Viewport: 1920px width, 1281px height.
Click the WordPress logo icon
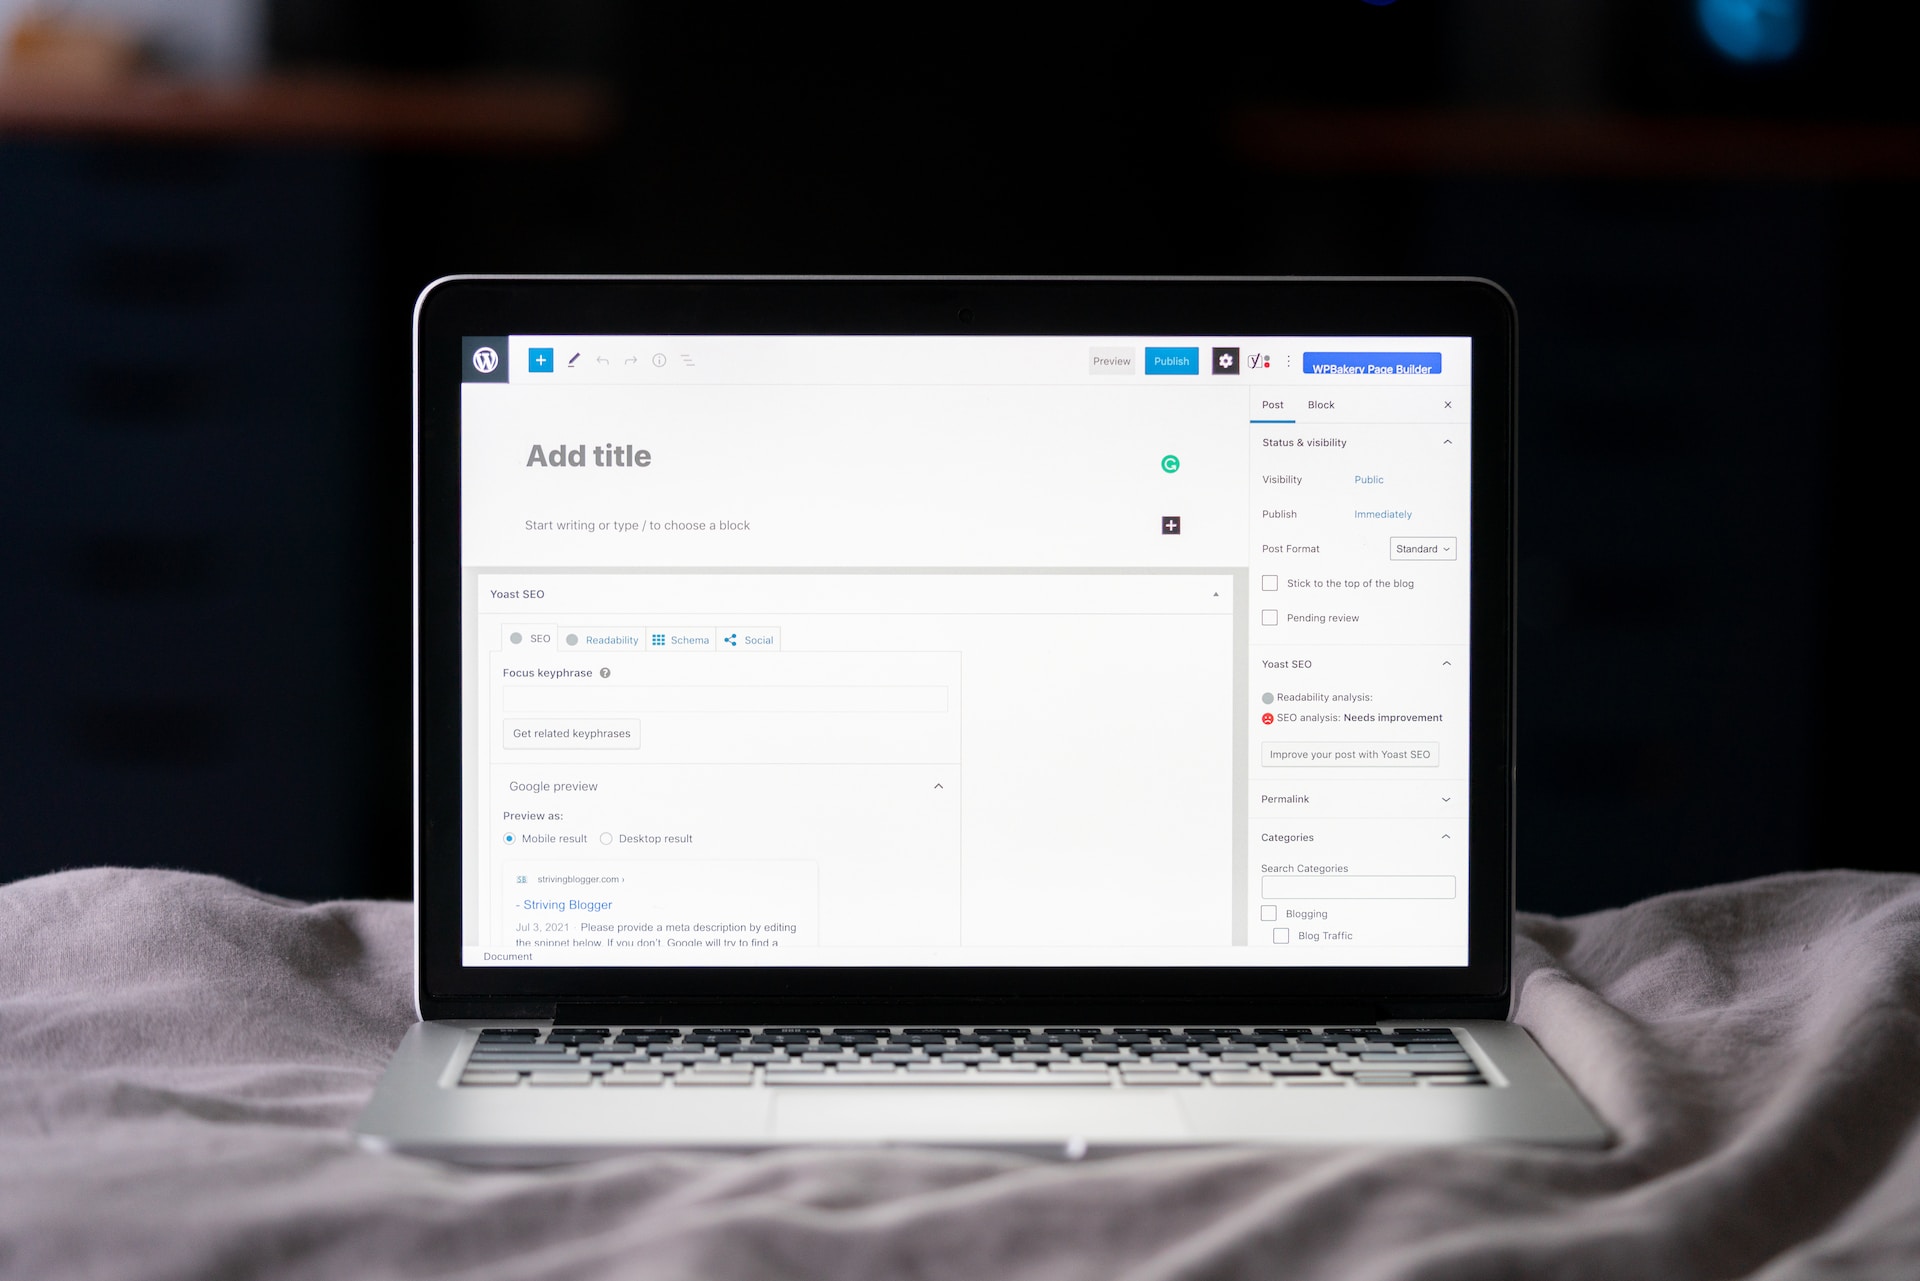click(x=486, y=360)
